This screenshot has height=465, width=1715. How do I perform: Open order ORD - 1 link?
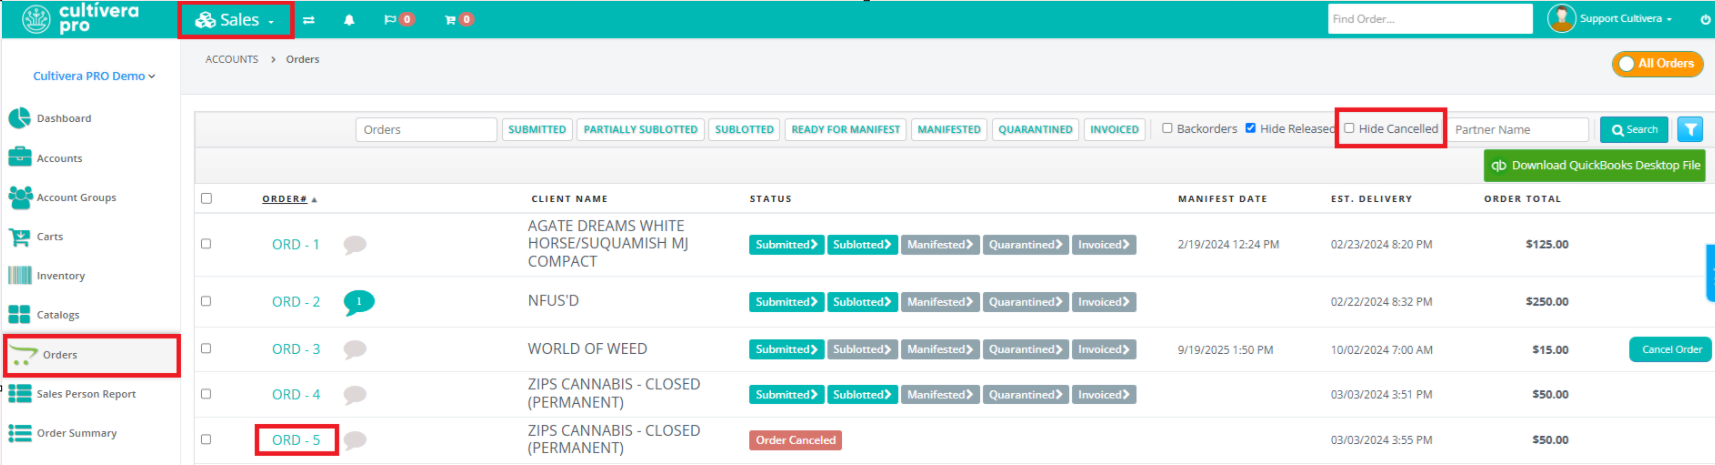click(x=296, y=244)
